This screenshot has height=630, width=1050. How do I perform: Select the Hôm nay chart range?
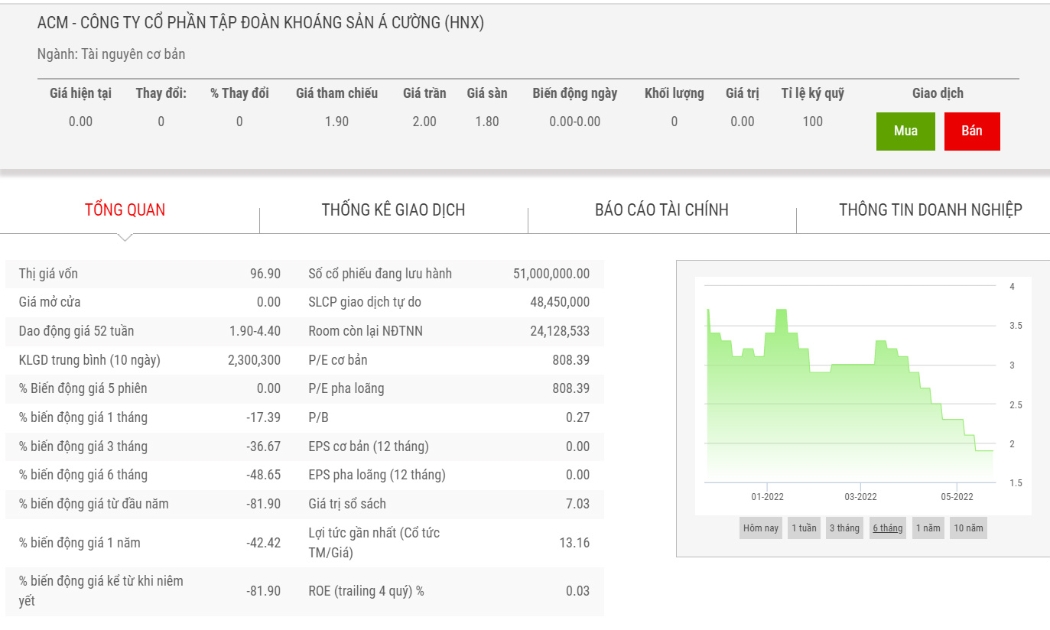[761, 528]
